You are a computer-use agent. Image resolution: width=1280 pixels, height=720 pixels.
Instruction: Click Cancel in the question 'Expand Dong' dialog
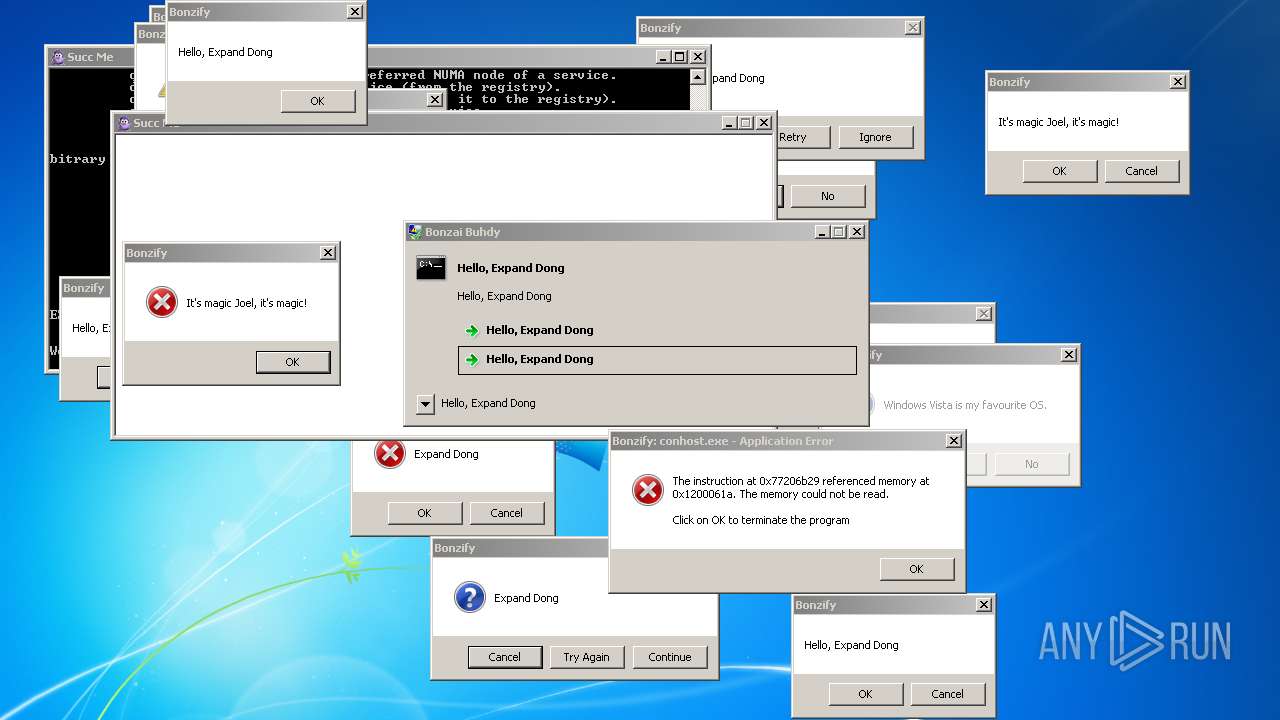(504, 657)
